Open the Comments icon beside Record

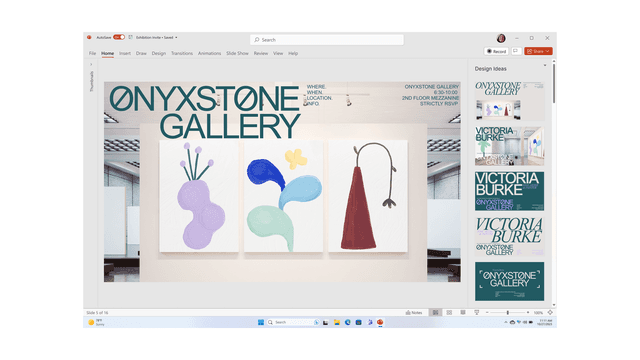click(x=516, y=51)
